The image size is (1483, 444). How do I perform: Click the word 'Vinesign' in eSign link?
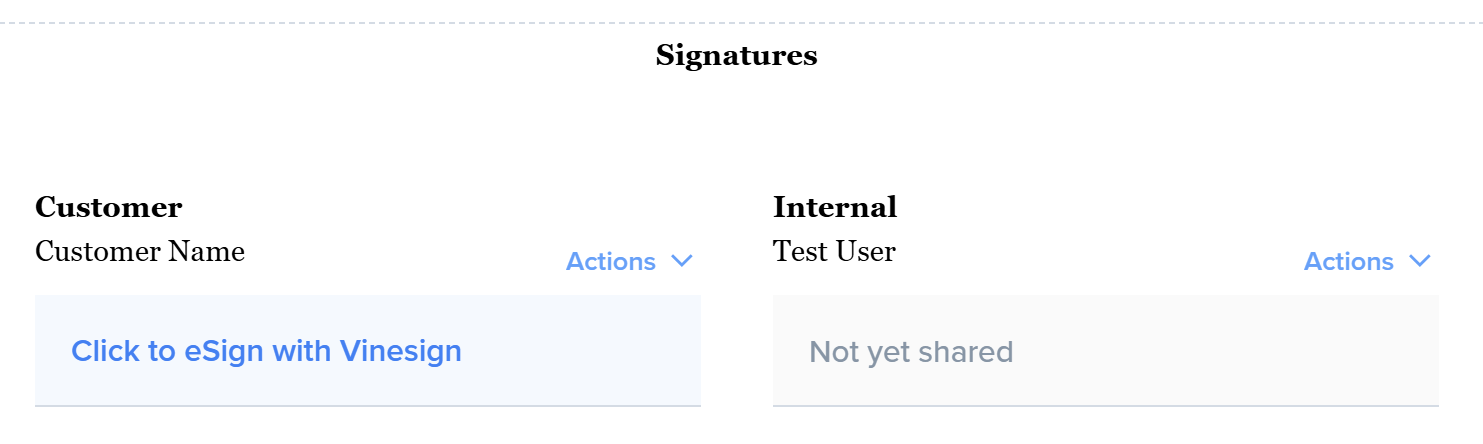(x=400, y=351)
